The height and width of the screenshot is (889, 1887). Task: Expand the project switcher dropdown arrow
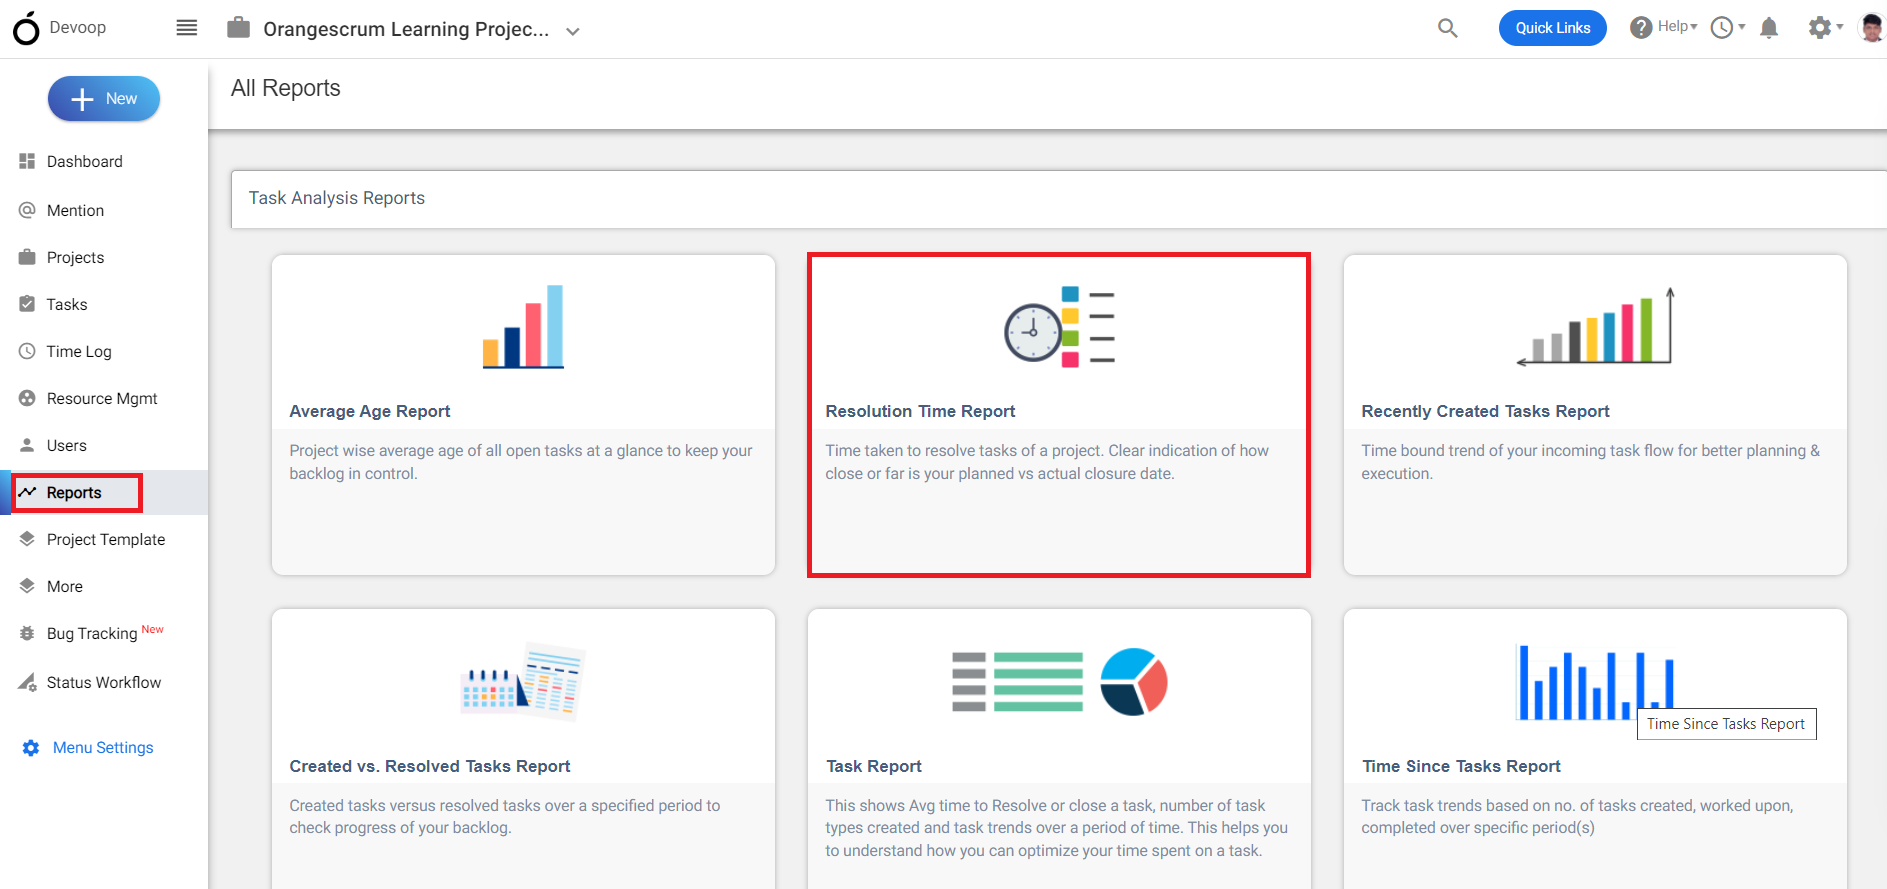click(x=573, y=31)
